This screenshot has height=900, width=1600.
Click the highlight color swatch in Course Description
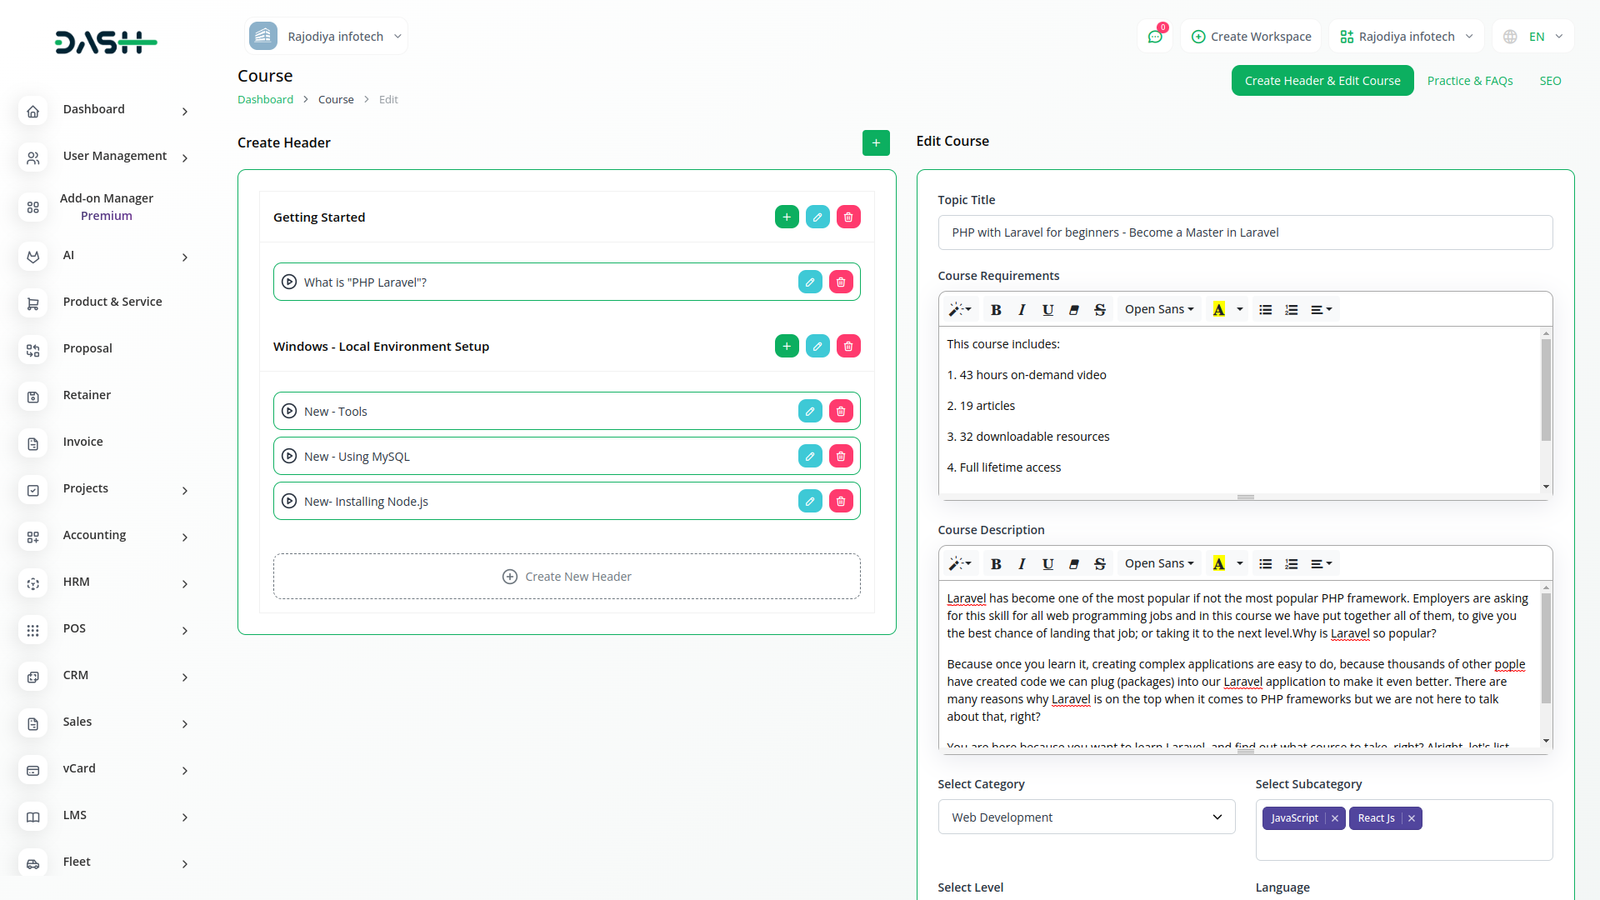click(x=1218, y=564)
